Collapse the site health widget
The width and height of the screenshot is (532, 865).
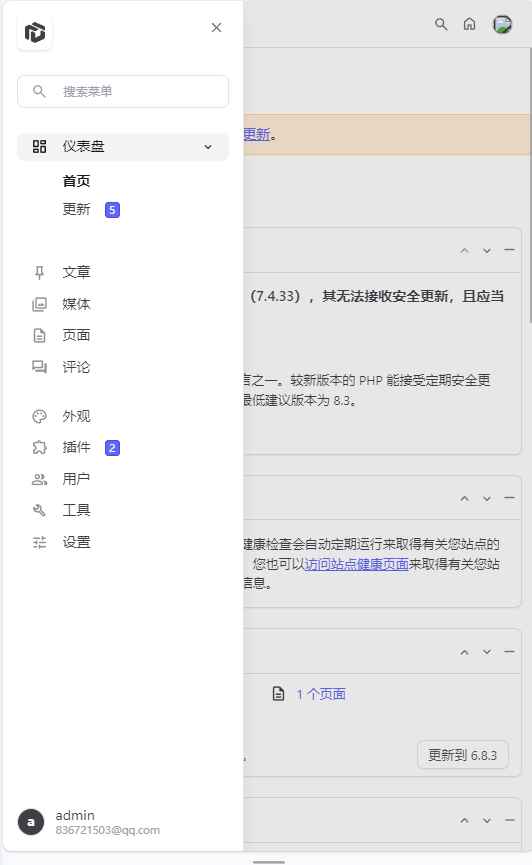pyautogui.click(x=509, y=498)
